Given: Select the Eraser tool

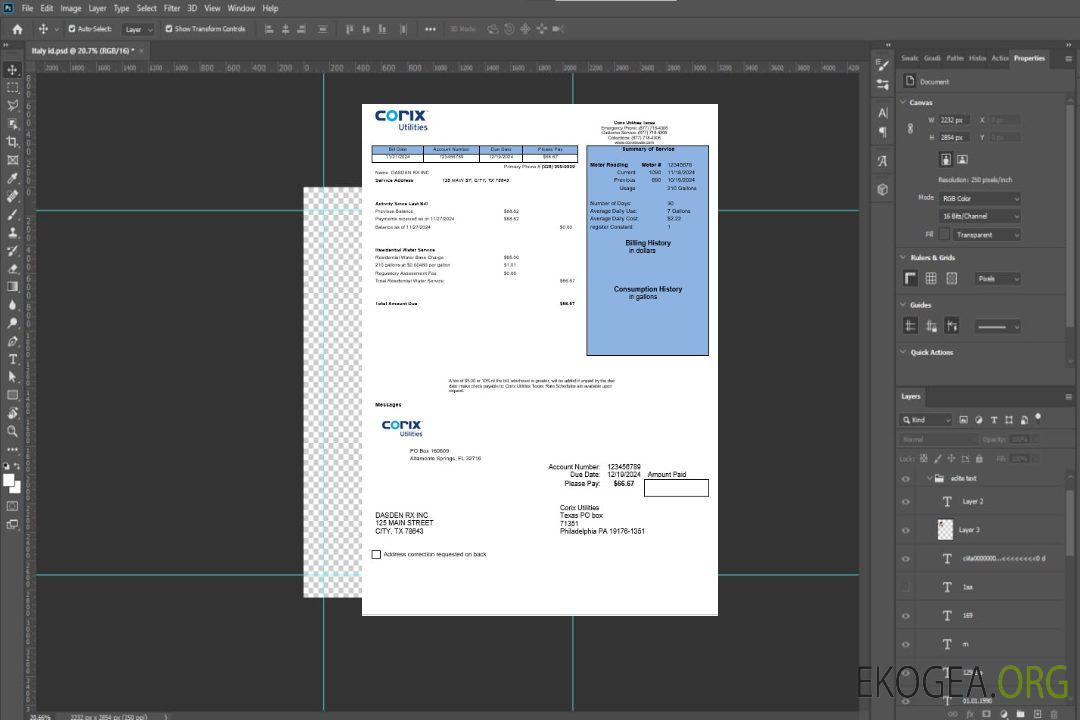Looking at the screenshot, I should click(x=12, y=269).
